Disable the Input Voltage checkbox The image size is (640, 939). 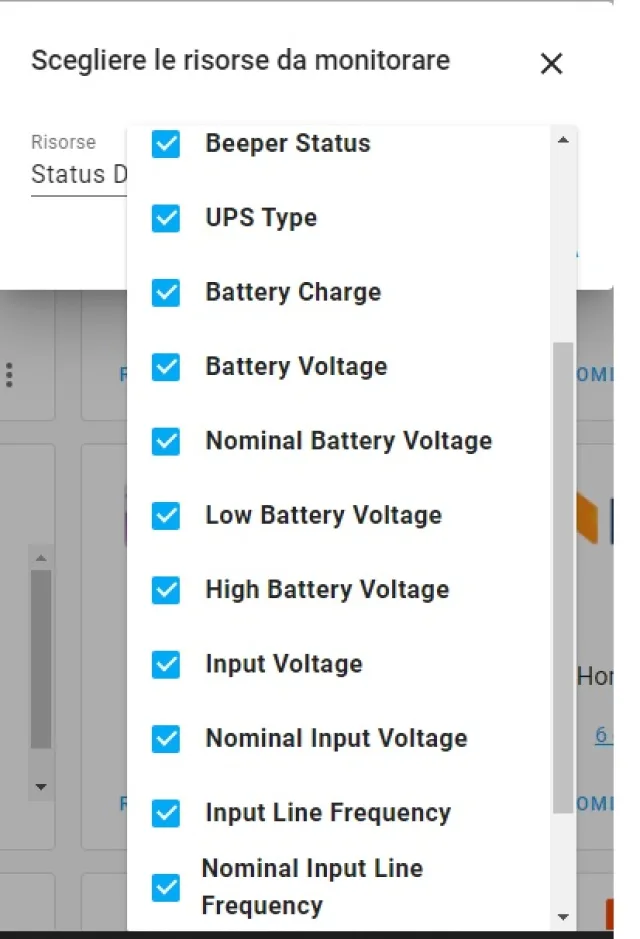point(166,664)
